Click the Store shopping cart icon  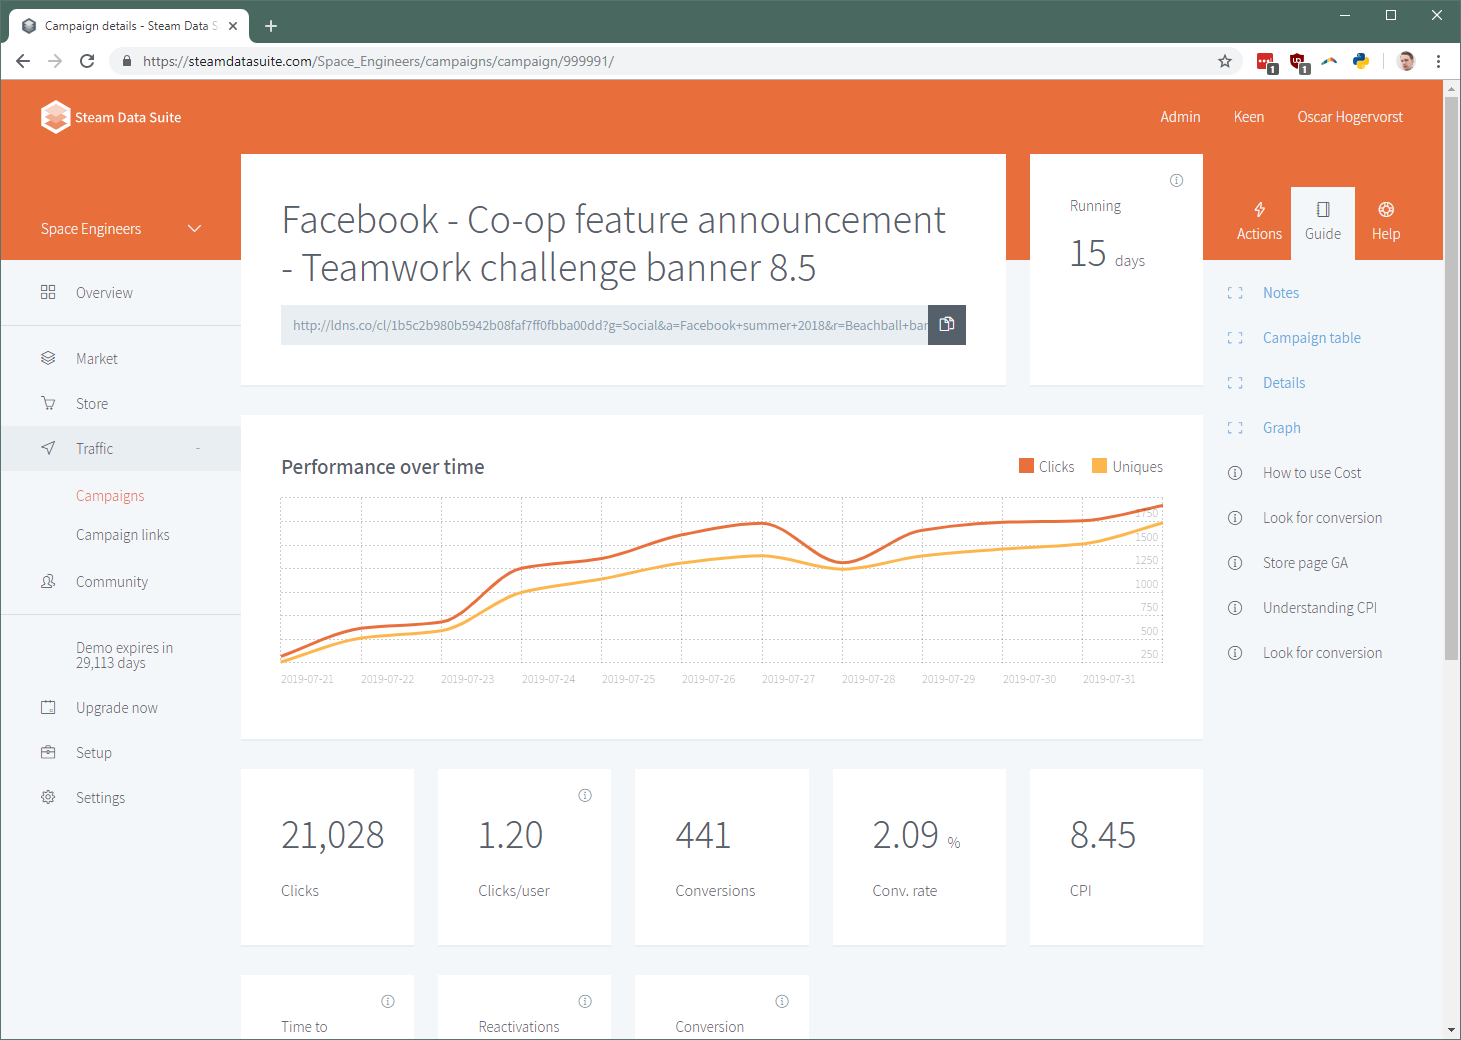pos(48,403)
